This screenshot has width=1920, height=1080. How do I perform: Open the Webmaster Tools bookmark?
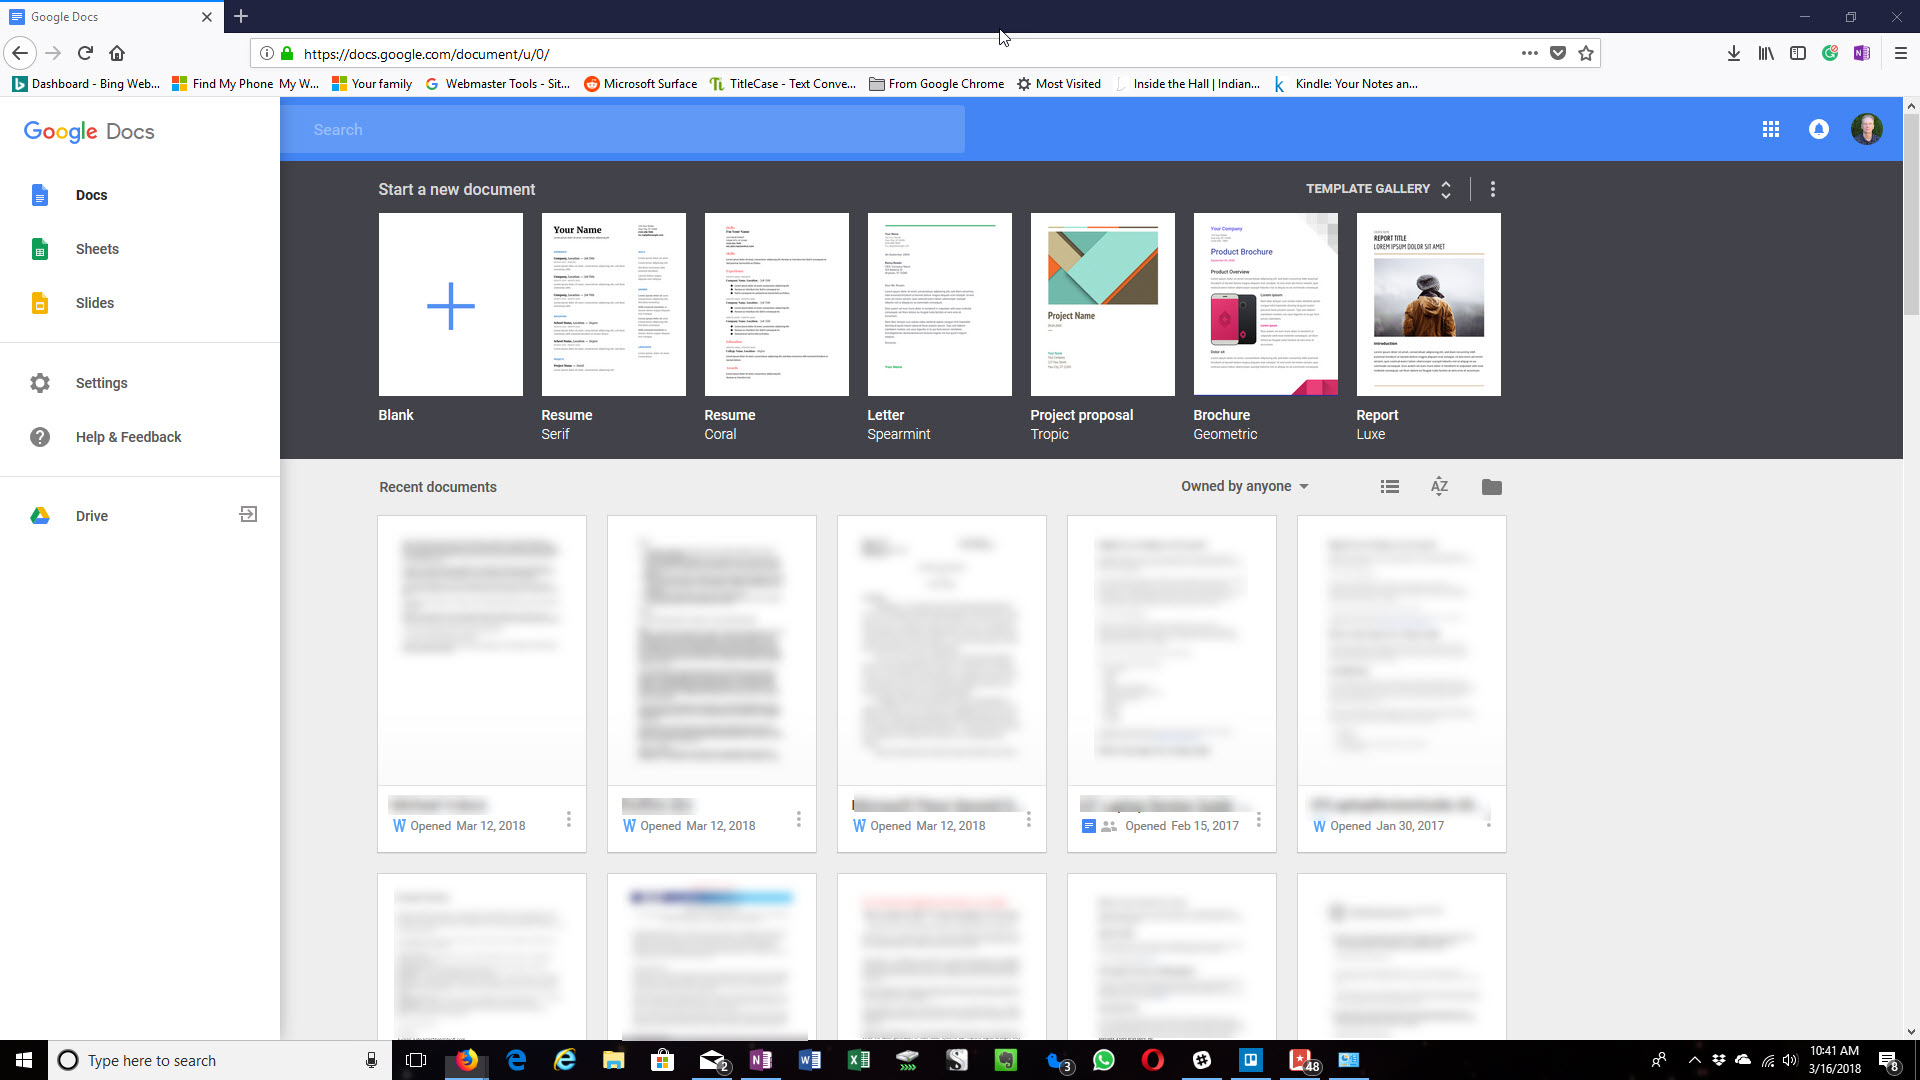click(x=497, y=84)
